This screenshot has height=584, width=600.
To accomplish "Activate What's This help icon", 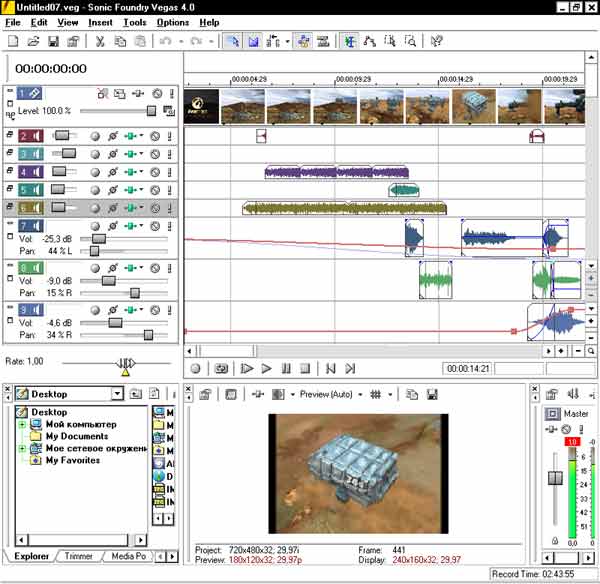I will 436,41.
